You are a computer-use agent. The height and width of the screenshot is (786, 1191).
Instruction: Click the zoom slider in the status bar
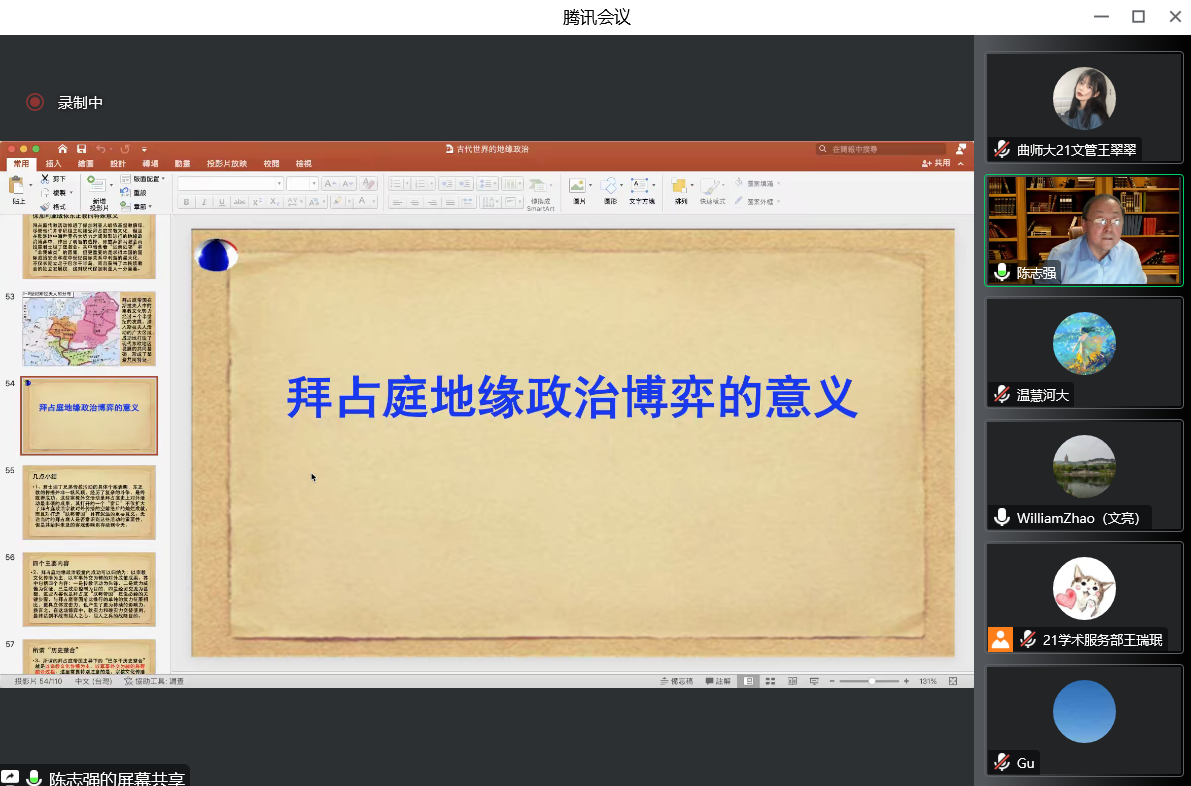[x=872, y=681]
